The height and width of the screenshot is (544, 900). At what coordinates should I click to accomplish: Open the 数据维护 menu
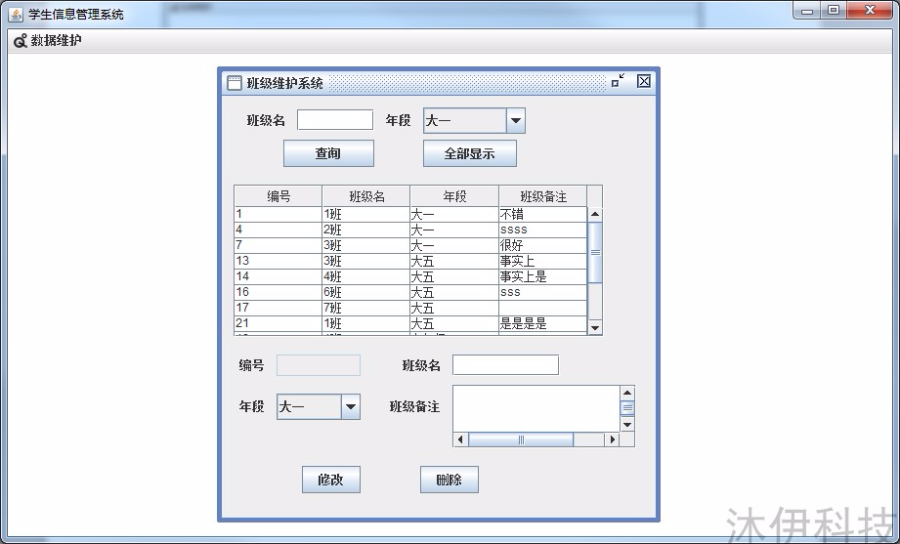click(x=48, y=41)
